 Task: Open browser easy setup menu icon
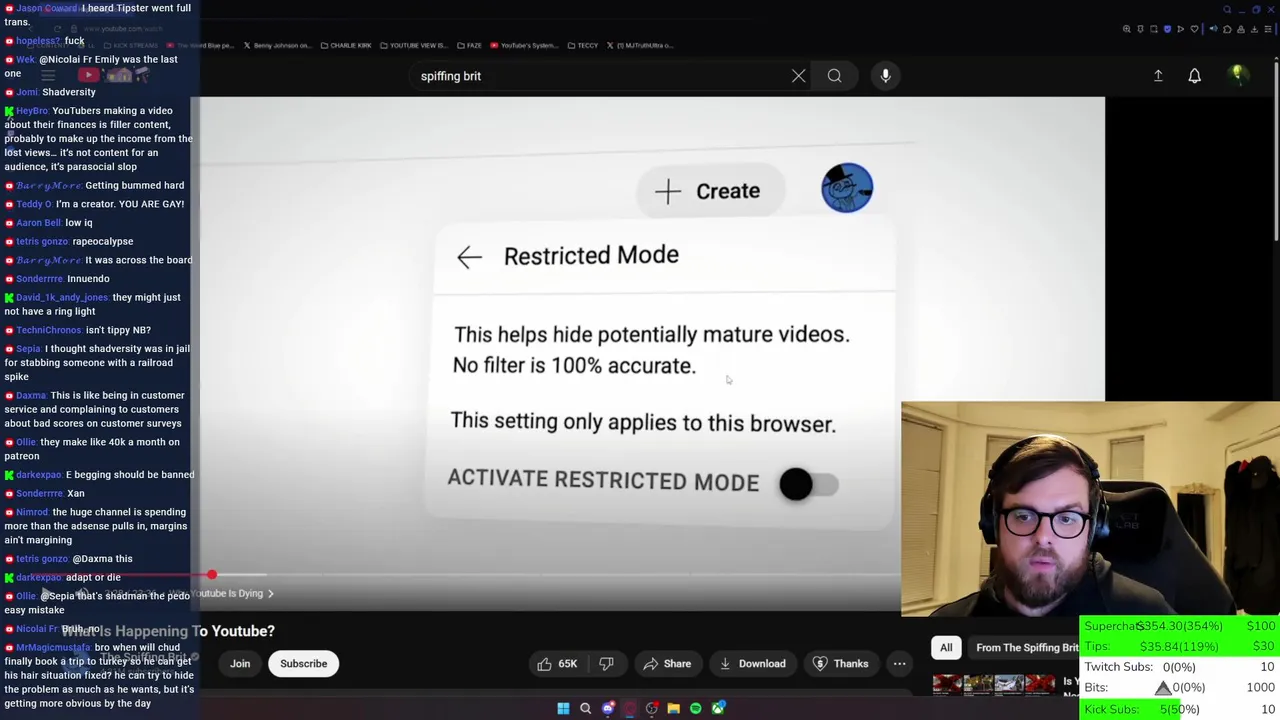click(x=1268, y=29)
